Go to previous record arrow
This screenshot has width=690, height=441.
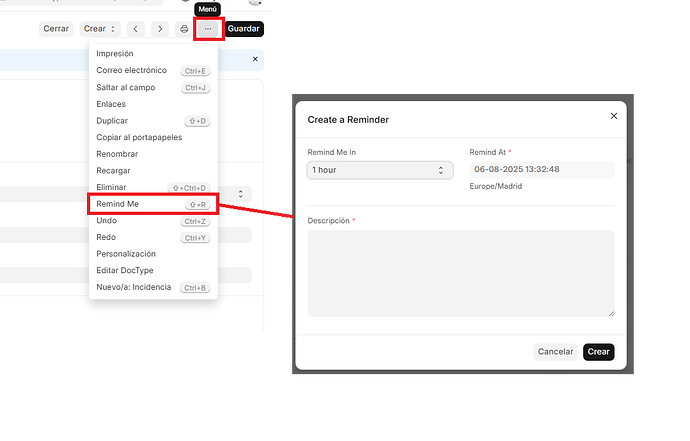[136, 29]
